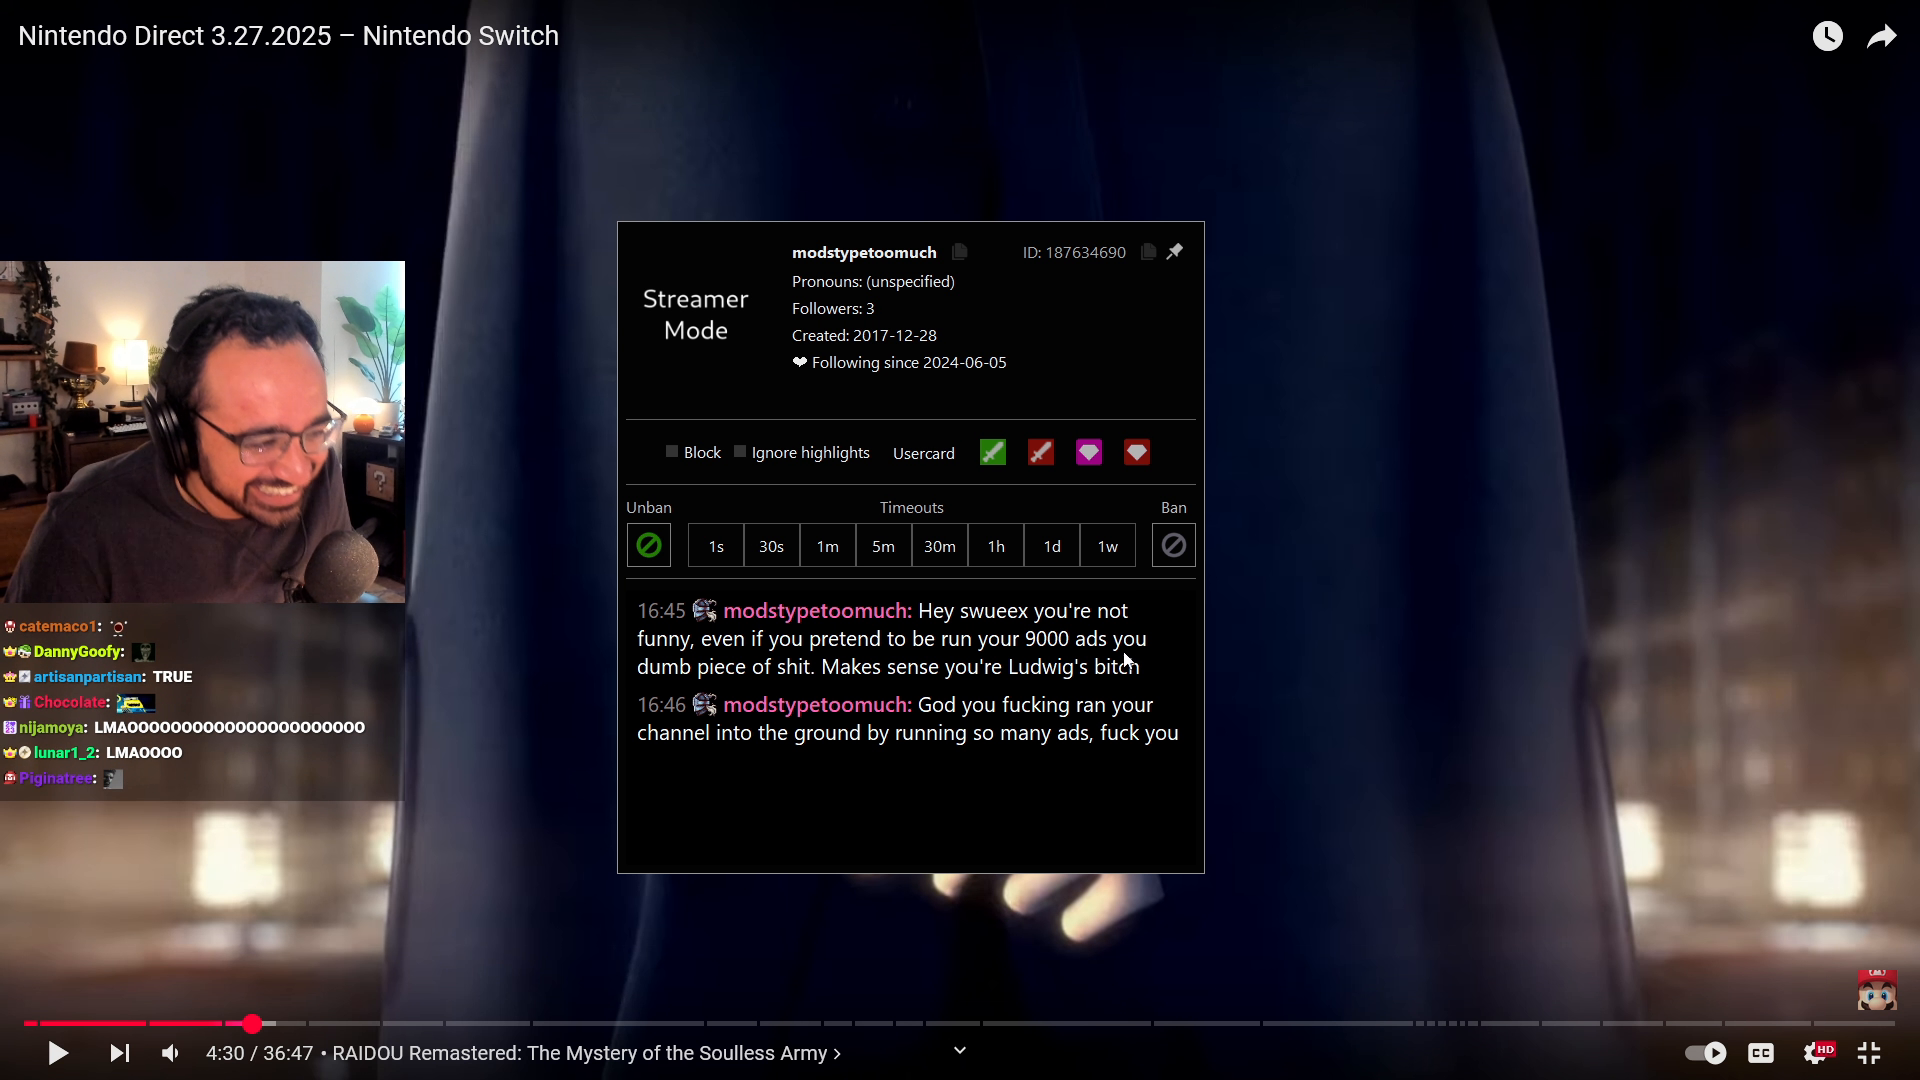The width and height of the screenshot is (1920, 1080).
Task: Check the Ignore highlights checkbox
Action: point(740,452)
